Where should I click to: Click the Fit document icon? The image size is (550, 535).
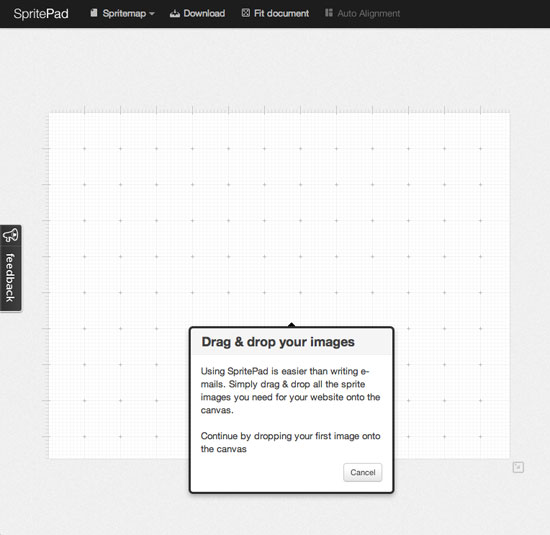pyautogui.click(x=246, y=13)
